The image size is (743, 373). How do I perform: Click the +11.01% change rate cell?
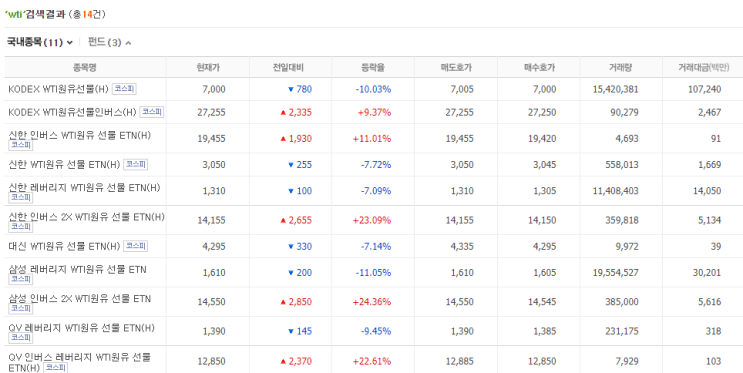[x=372, y=139]
